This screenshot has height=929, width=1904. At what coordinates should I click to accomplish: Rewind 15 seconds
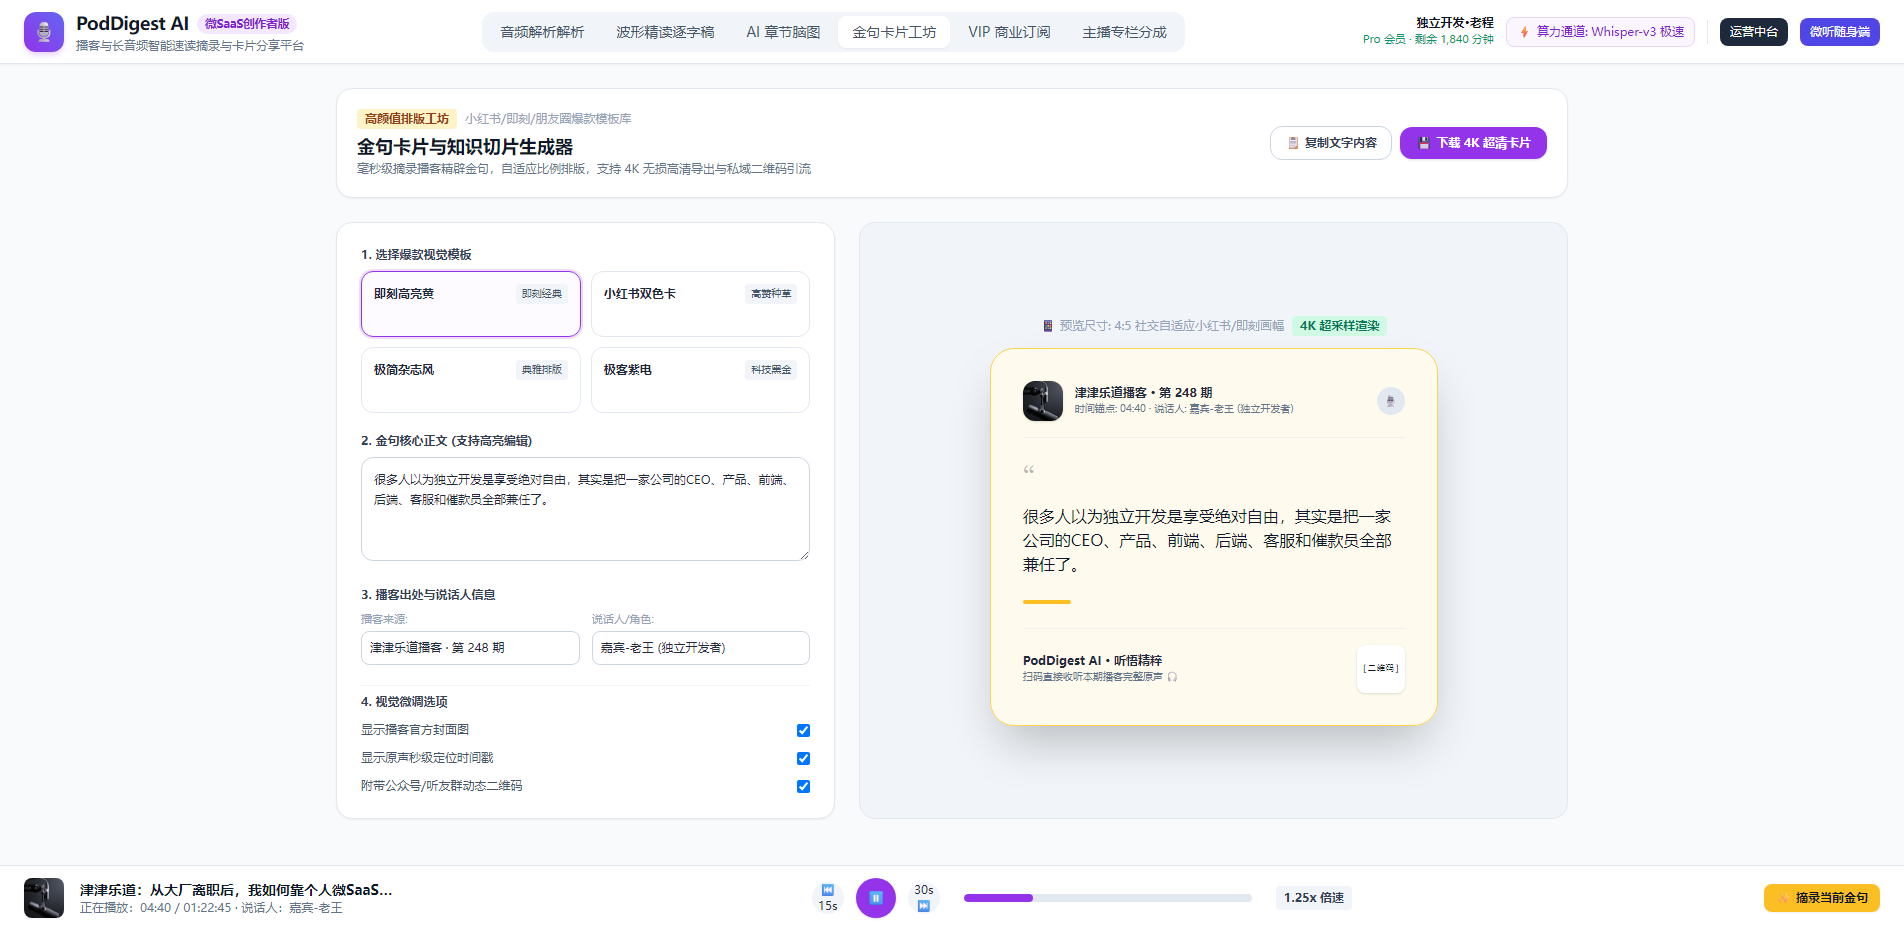point(828,898)
